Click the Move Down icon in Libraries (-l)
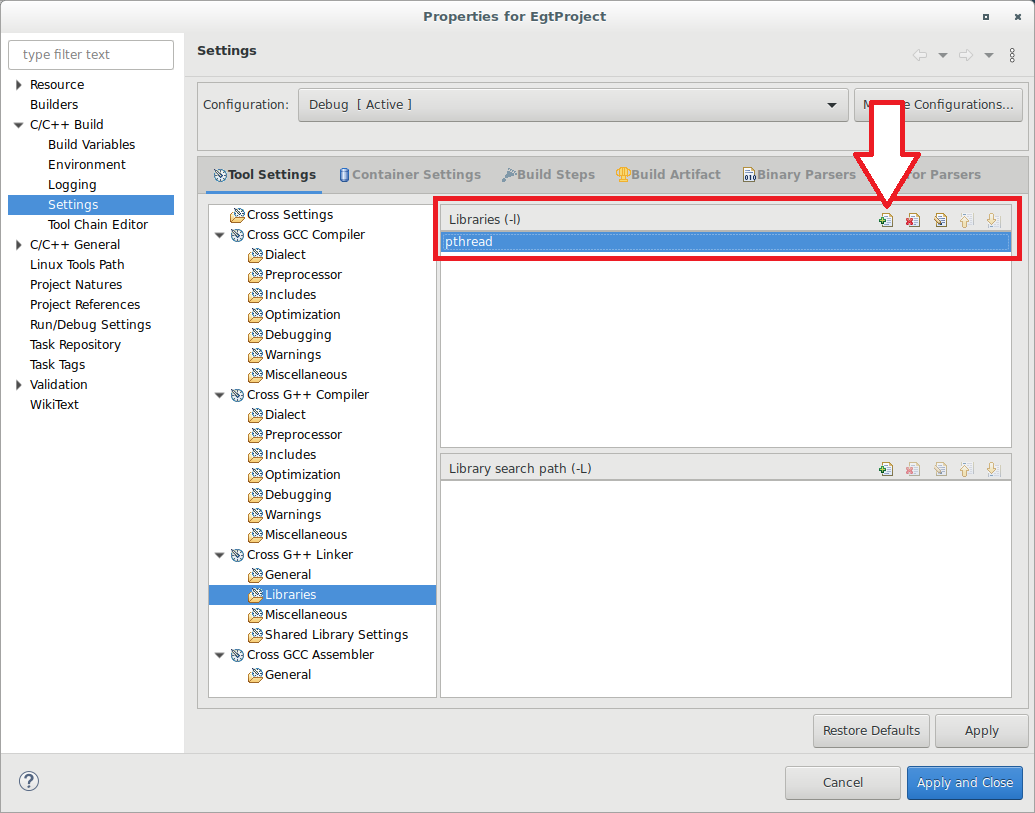 point(992,220)
